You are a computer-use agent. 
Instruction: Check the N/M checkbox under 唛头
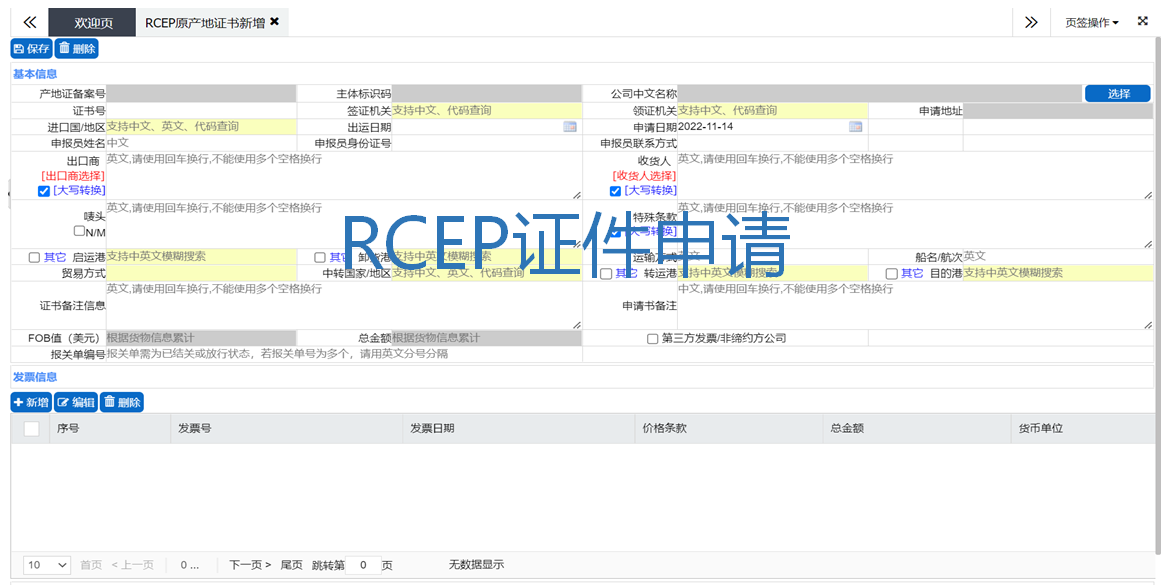(79, 231)
